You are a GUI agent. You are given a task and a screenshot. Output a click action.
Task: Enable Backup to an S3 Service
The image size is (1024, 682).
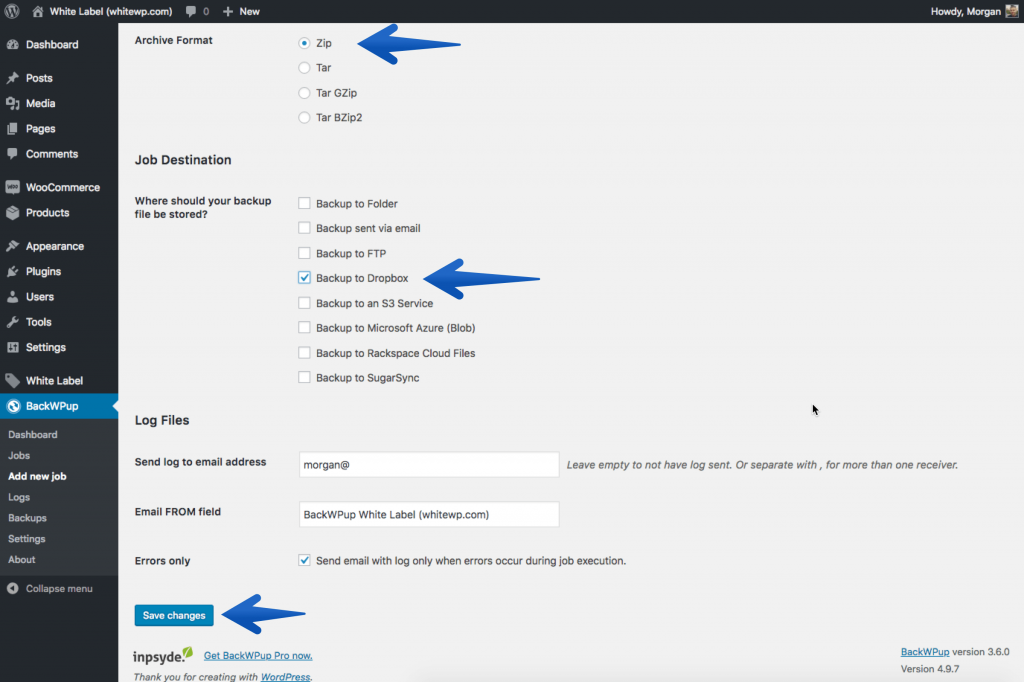(x=304, y=303)
